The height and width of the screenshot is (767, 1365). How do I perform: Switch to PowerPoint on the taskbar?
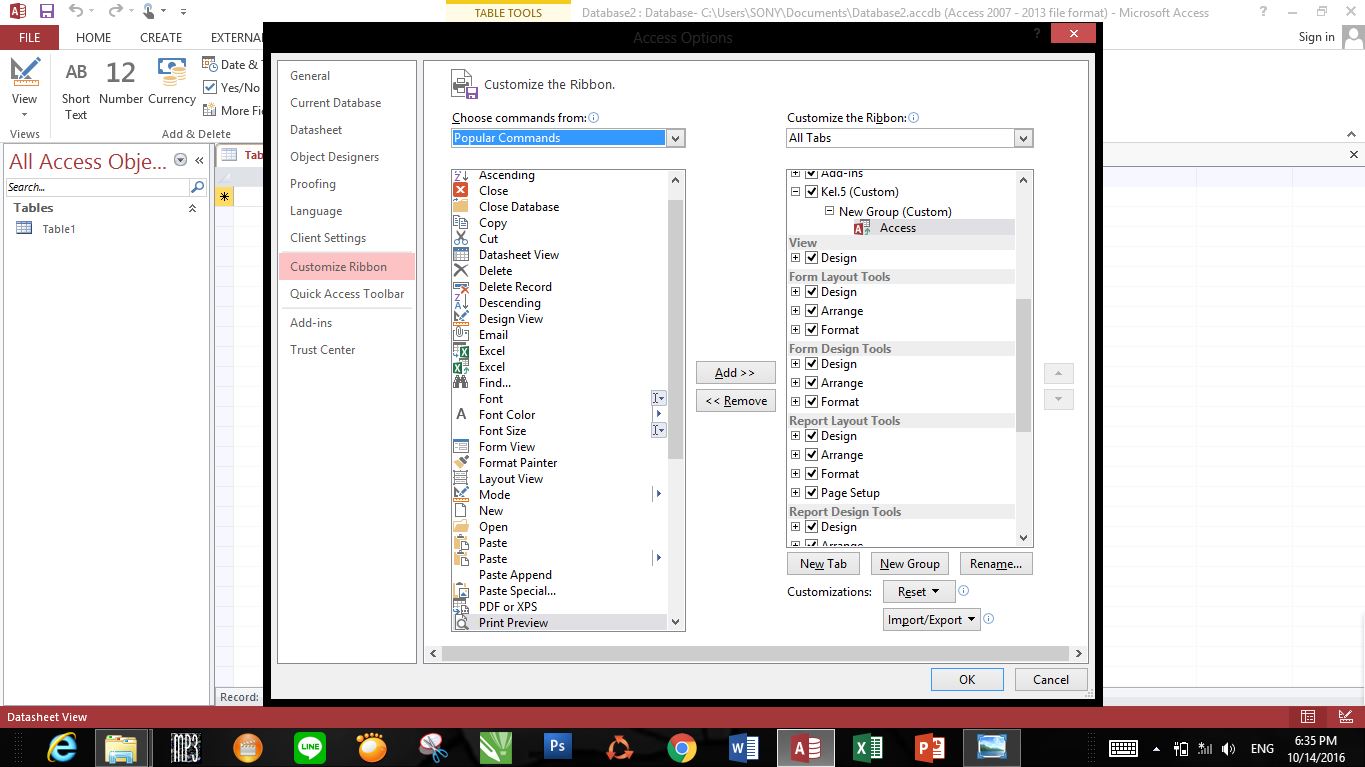point(930,747)
